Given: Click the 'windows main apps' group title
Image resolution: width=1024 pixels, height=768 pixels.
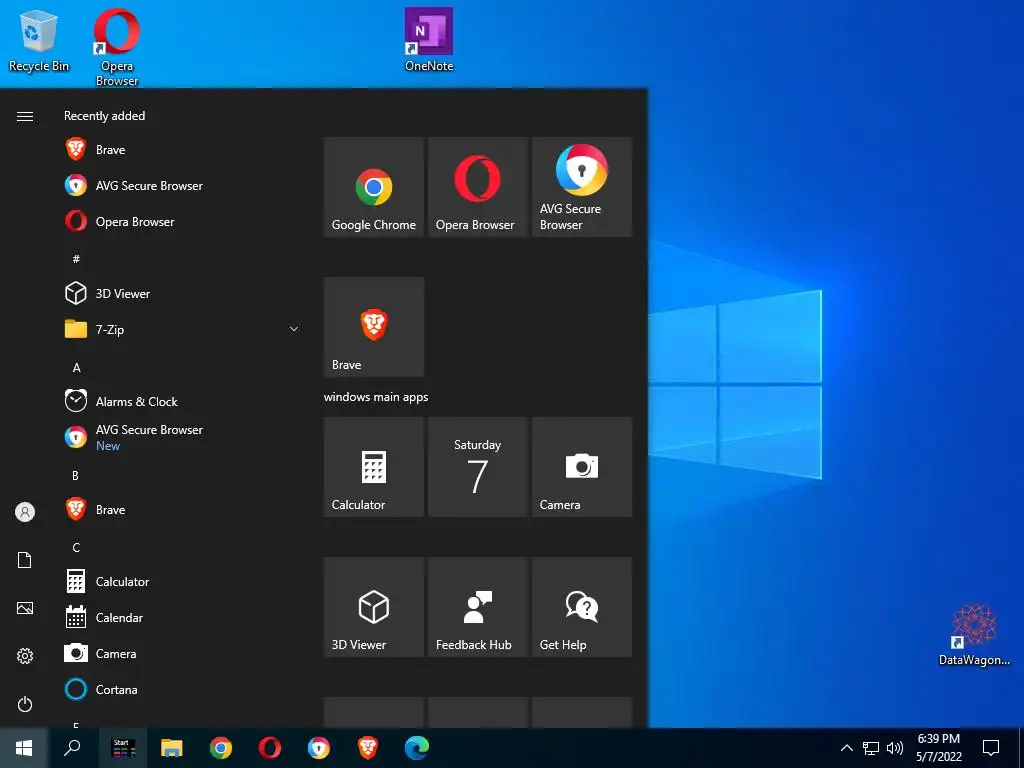Looking at the screenshot, I should [376, 397].
